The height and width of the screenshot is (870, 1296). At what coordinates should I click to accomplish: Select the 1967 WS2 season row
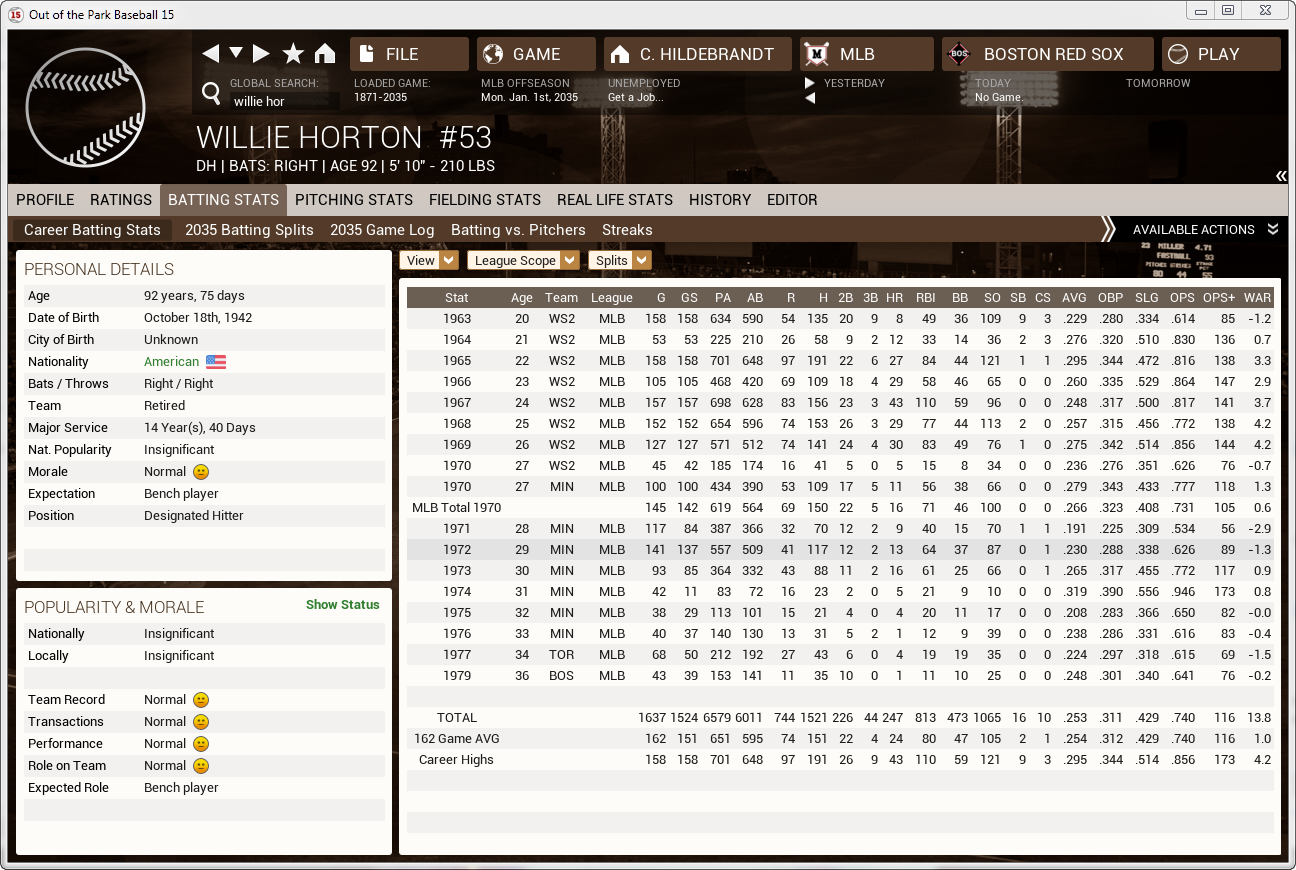point(840,403)
